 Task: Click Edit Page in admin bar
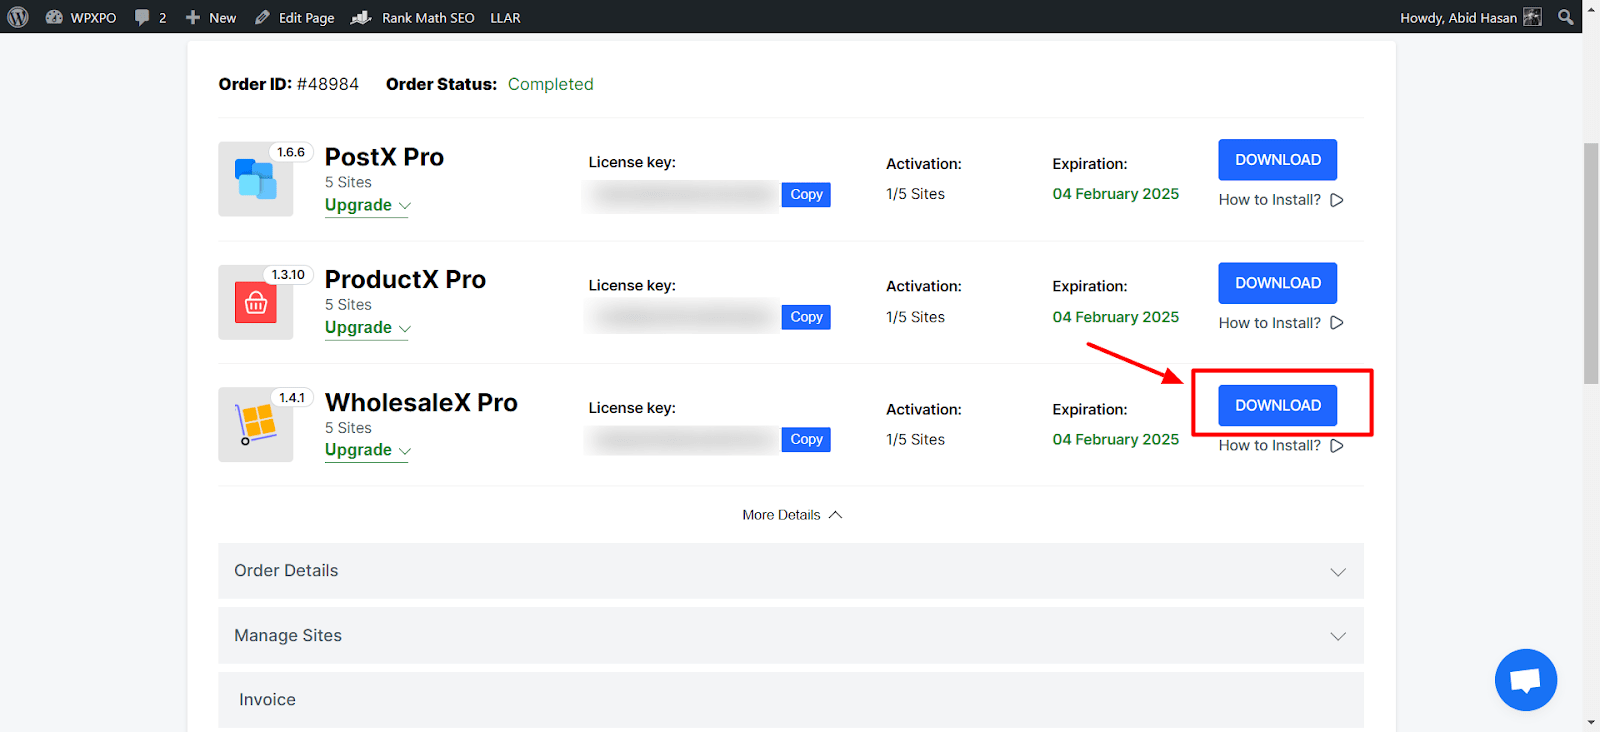coord(295,17)
